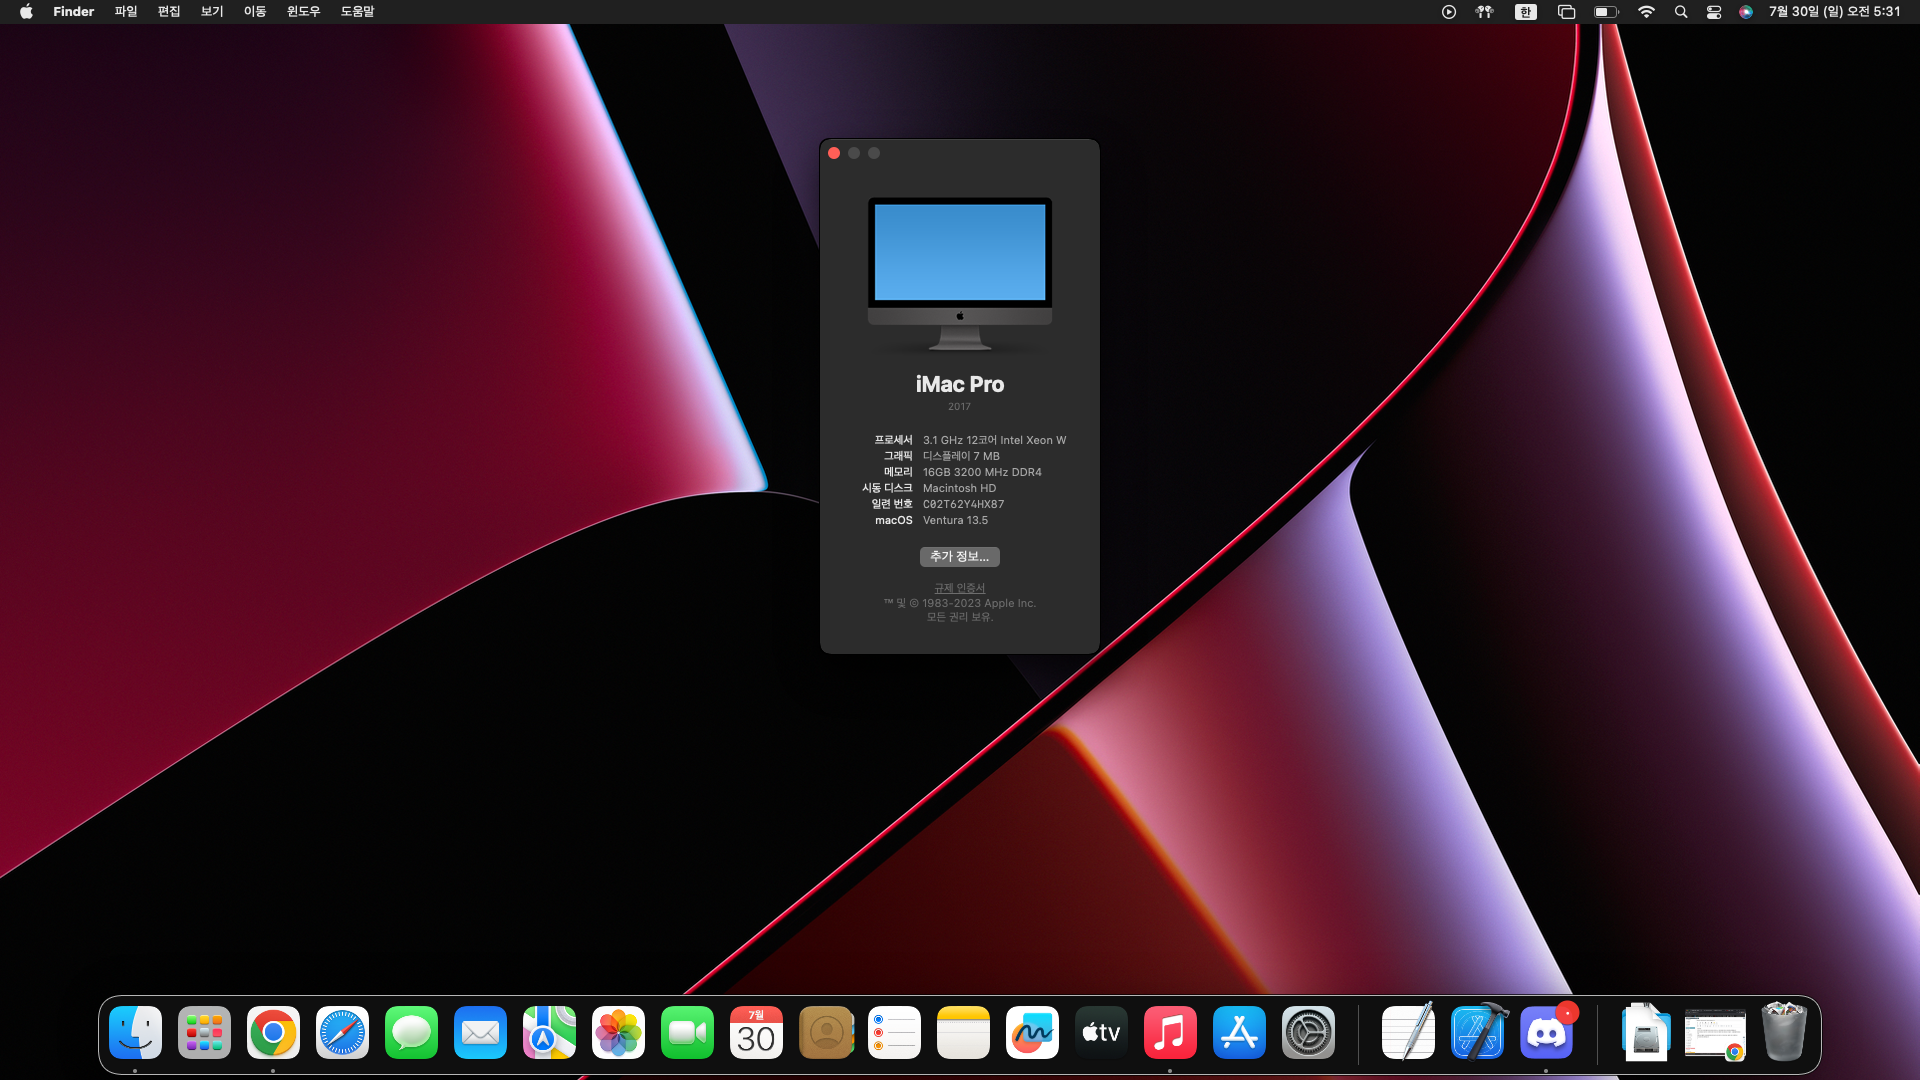Open Contacts app in the Dock

tap(826, 1033)
